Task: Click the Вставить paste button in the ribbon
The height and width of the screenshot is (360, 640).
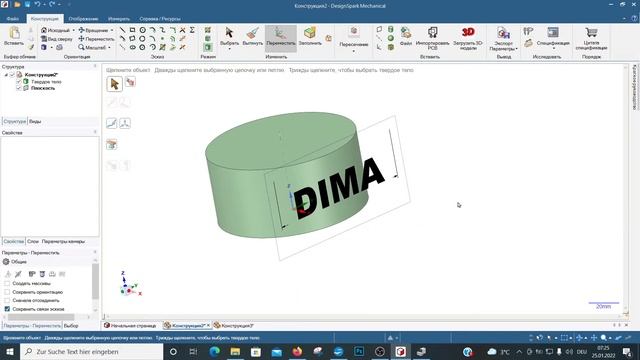Action: (x=14, y=36)
